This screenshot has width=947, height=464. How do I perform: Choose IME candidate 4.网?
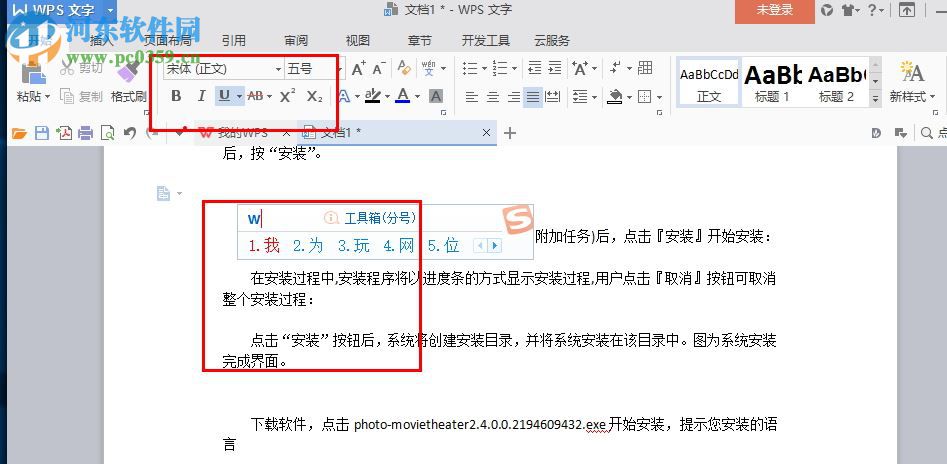click(x=399, y=245)
